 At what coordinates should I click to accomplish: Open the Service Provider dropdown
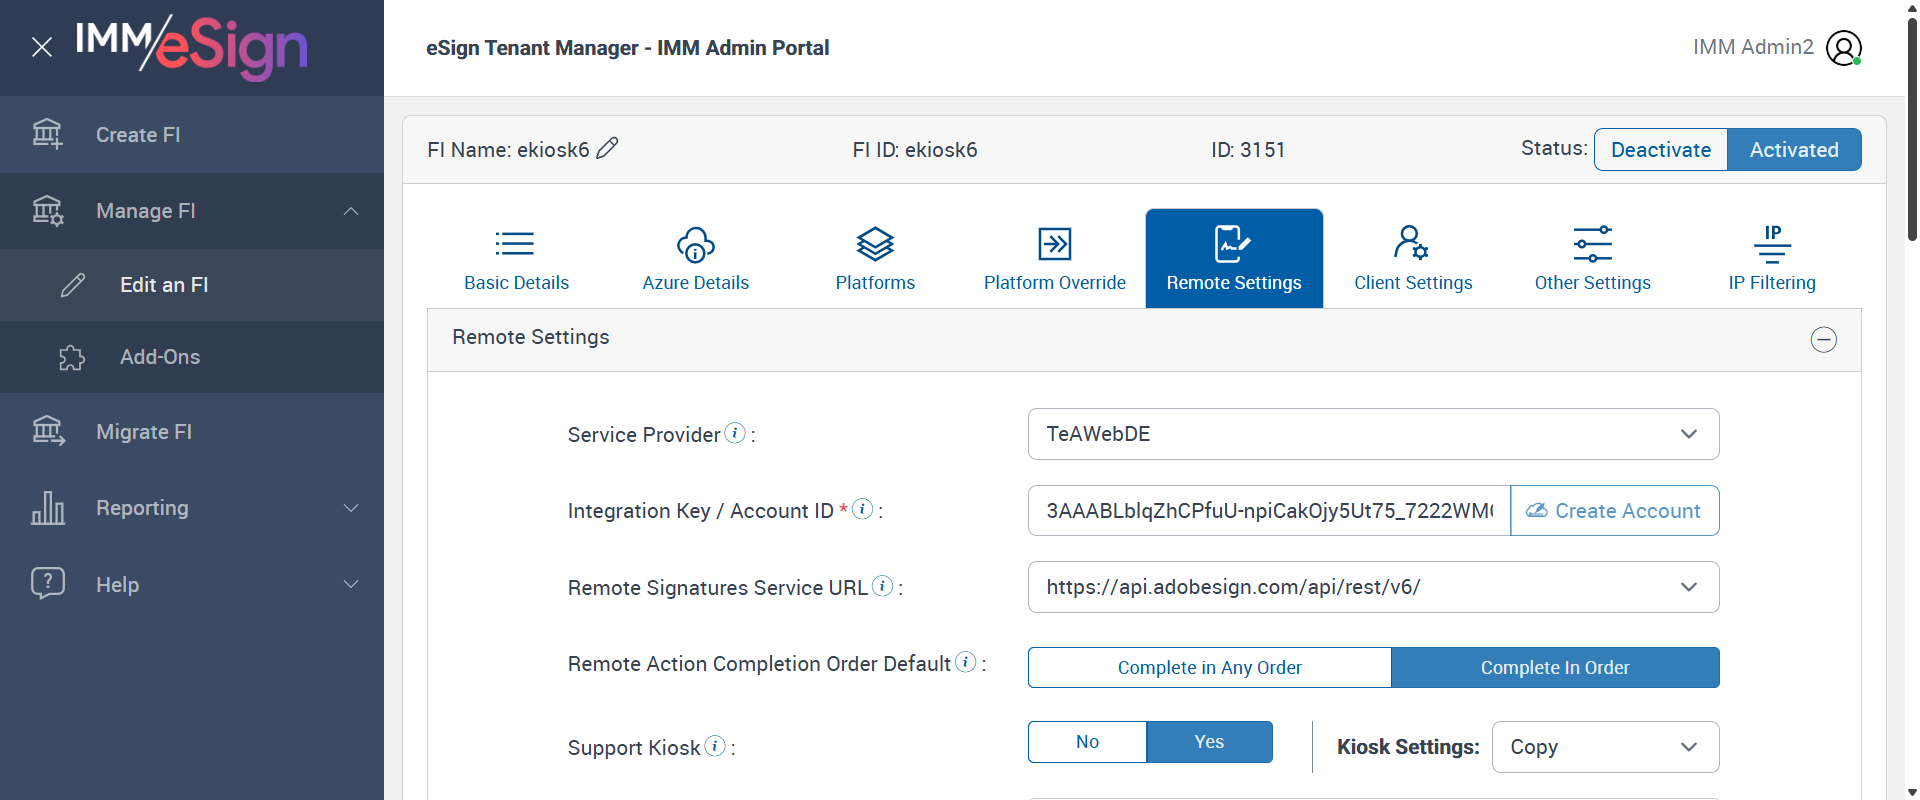[1372, 434]
